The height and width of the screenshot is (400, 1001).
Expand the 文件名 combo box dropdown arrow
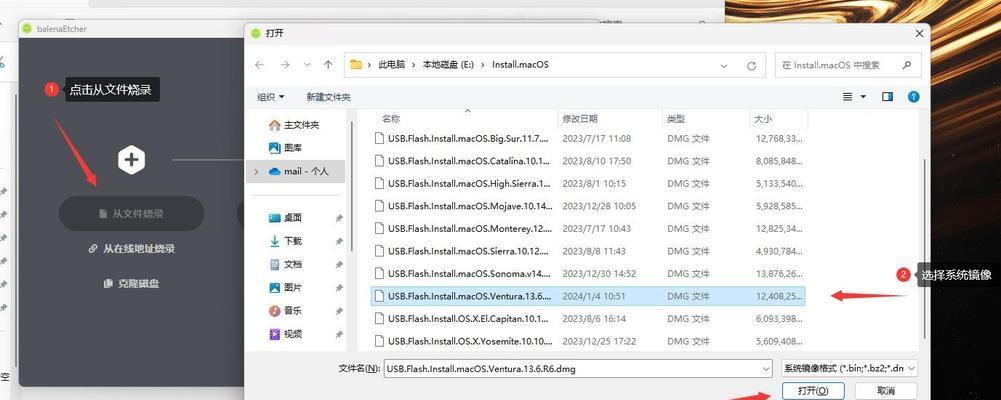click(x=766, y=369)
